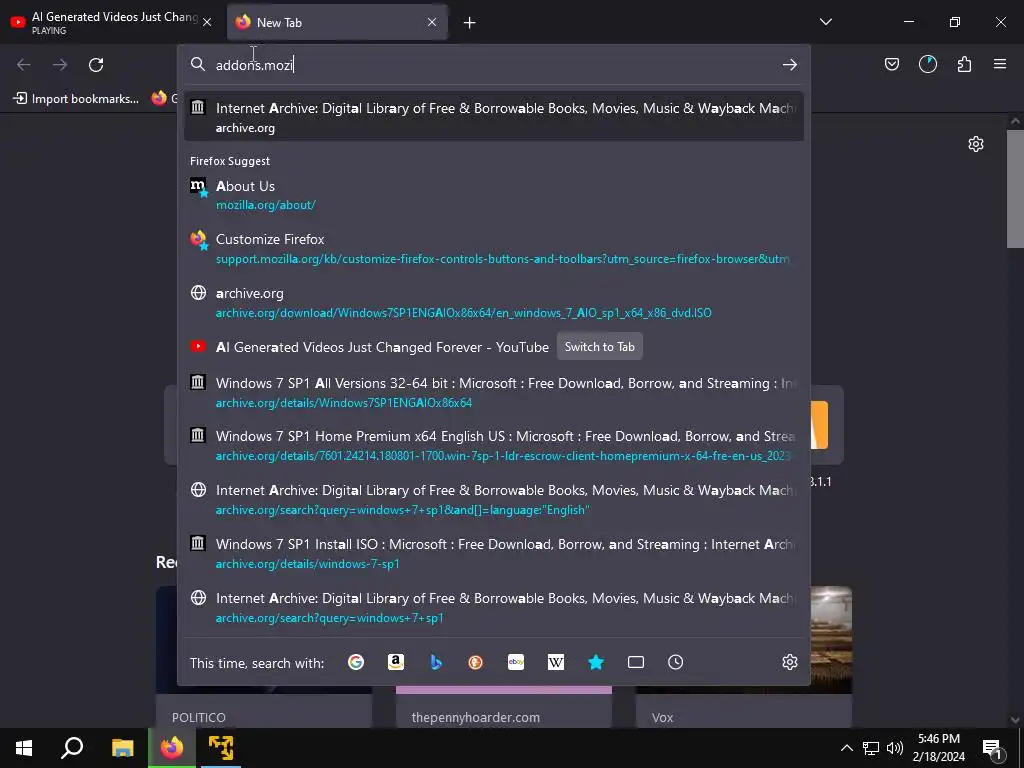Search bookmarks using the star icon
The width and height of the screenshot is (1024, 768).
tap(596, 662)
